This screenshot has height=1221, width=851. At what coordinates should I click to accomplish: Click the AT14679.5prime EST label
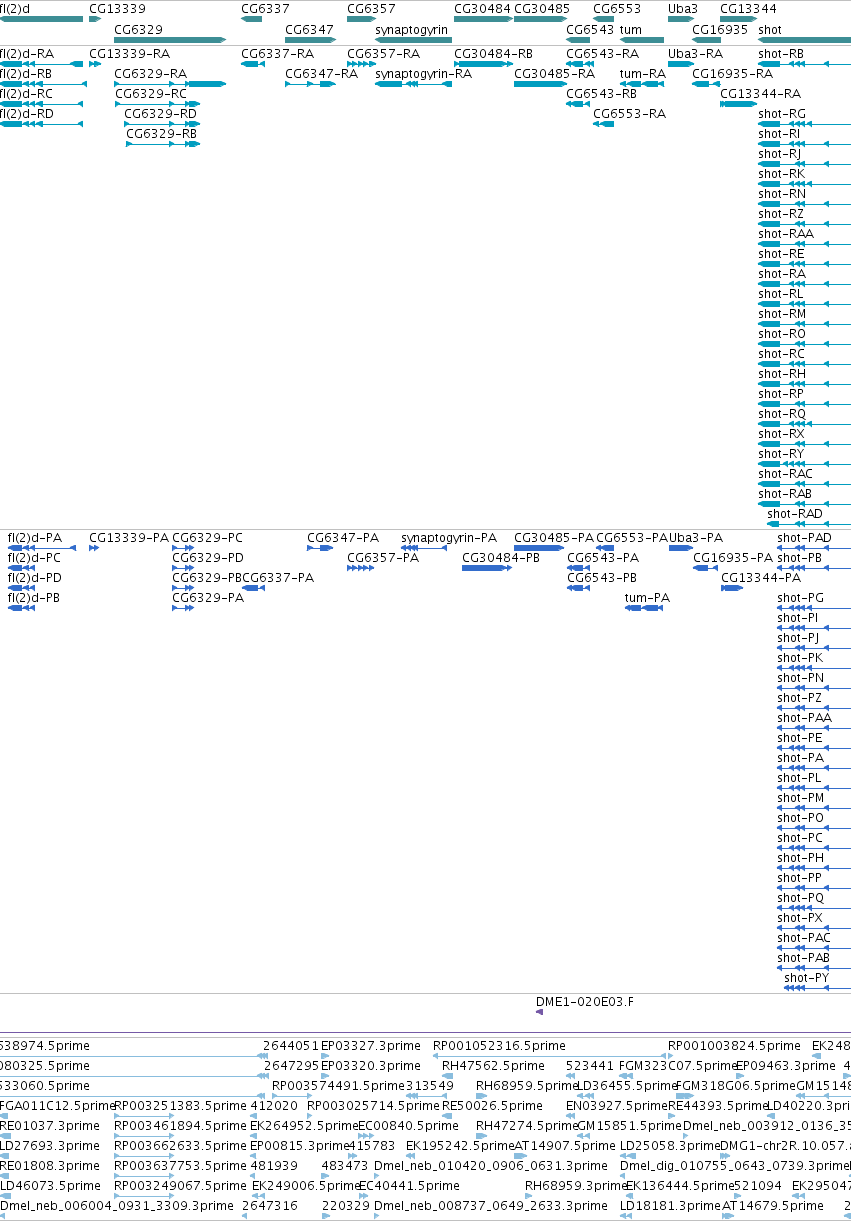pos(772,1205)
